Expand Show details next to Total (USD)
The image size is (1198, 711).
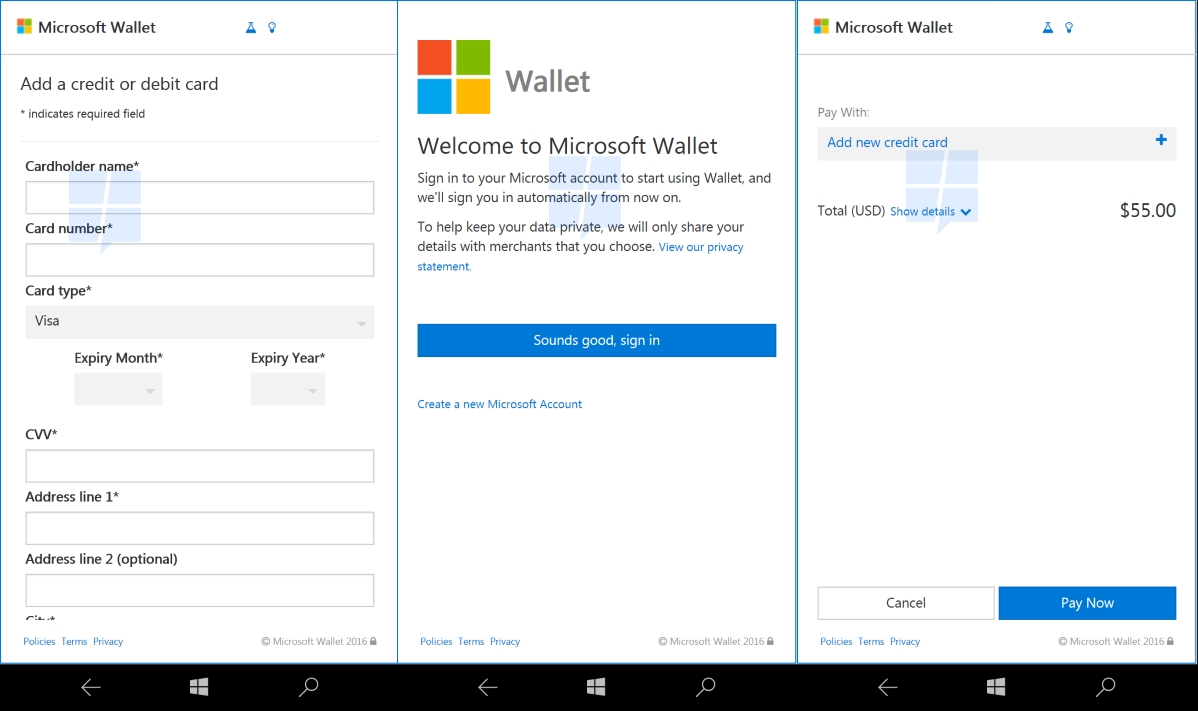point(930,212)
